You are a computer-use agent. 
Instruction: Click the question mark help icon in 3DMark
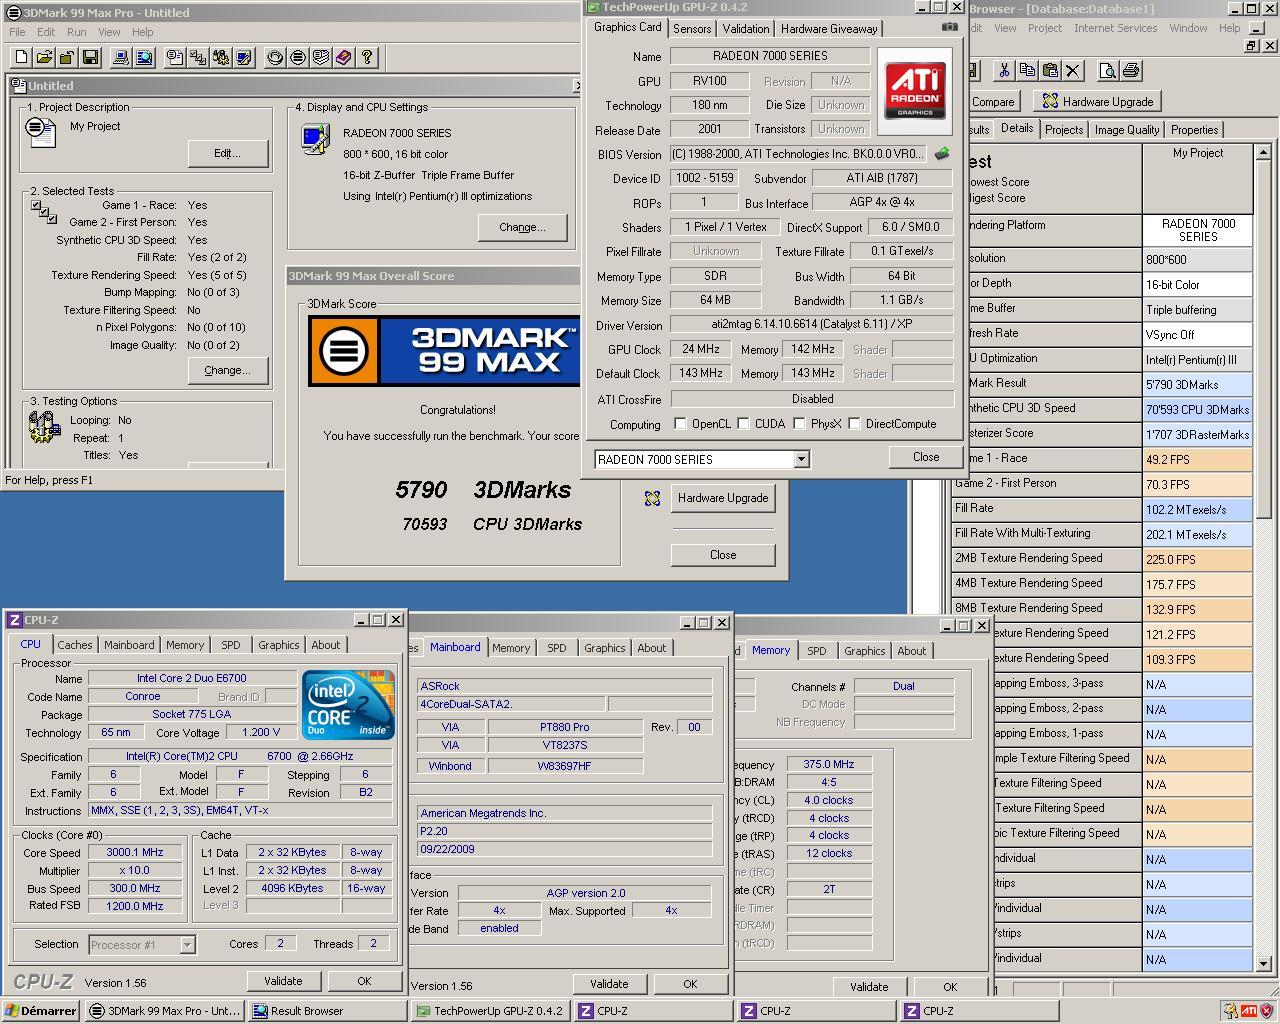(x=367, y=58)
